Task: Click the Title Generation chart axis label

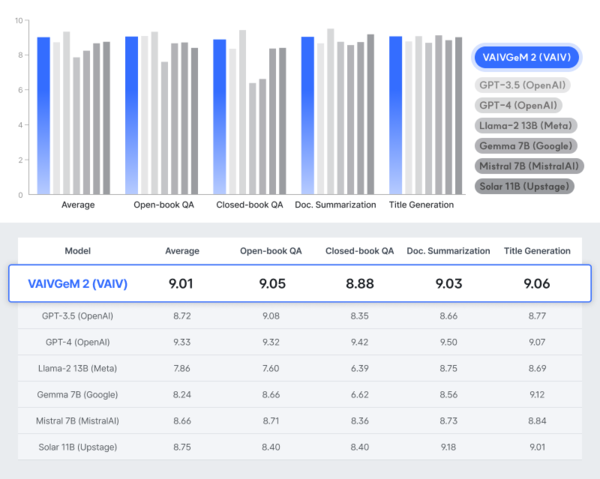Action: 423,205
